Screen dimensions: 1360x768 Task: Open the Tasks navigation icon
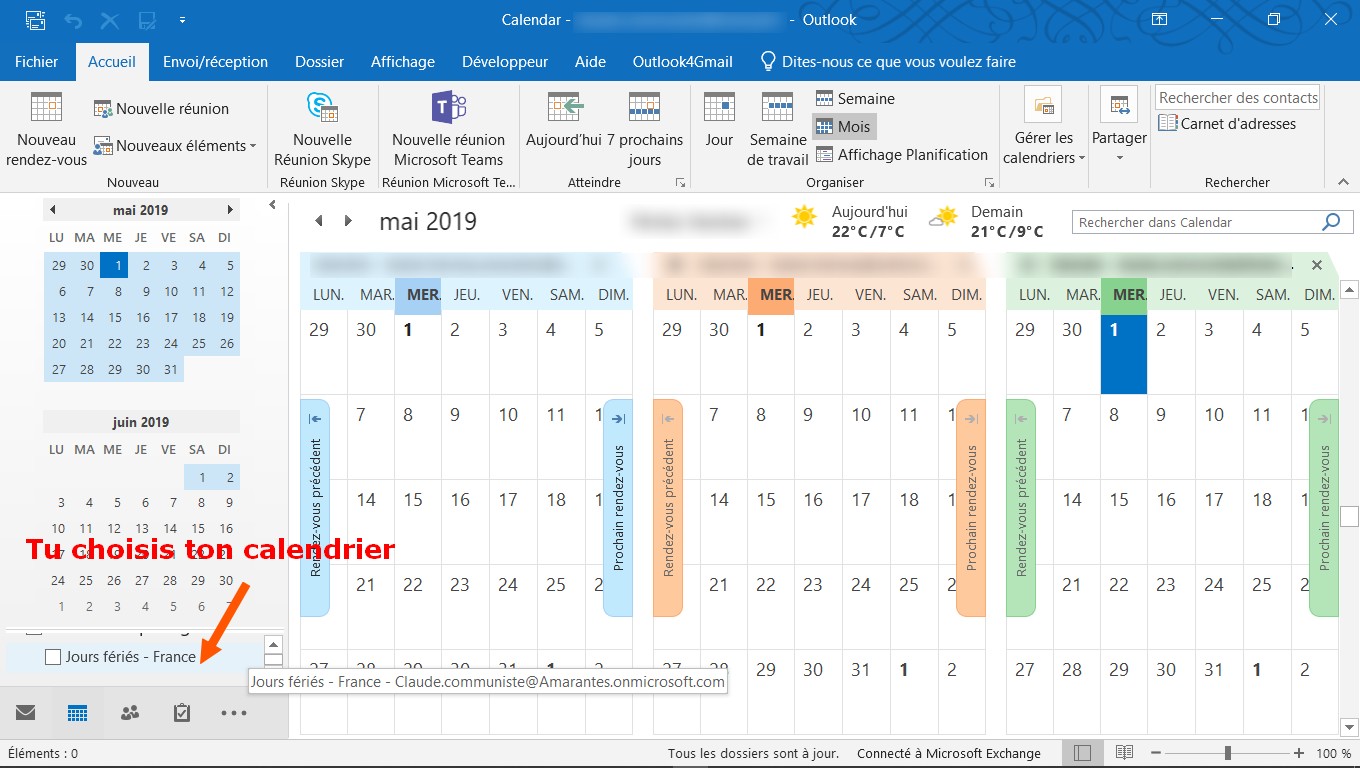coord(181,713)
